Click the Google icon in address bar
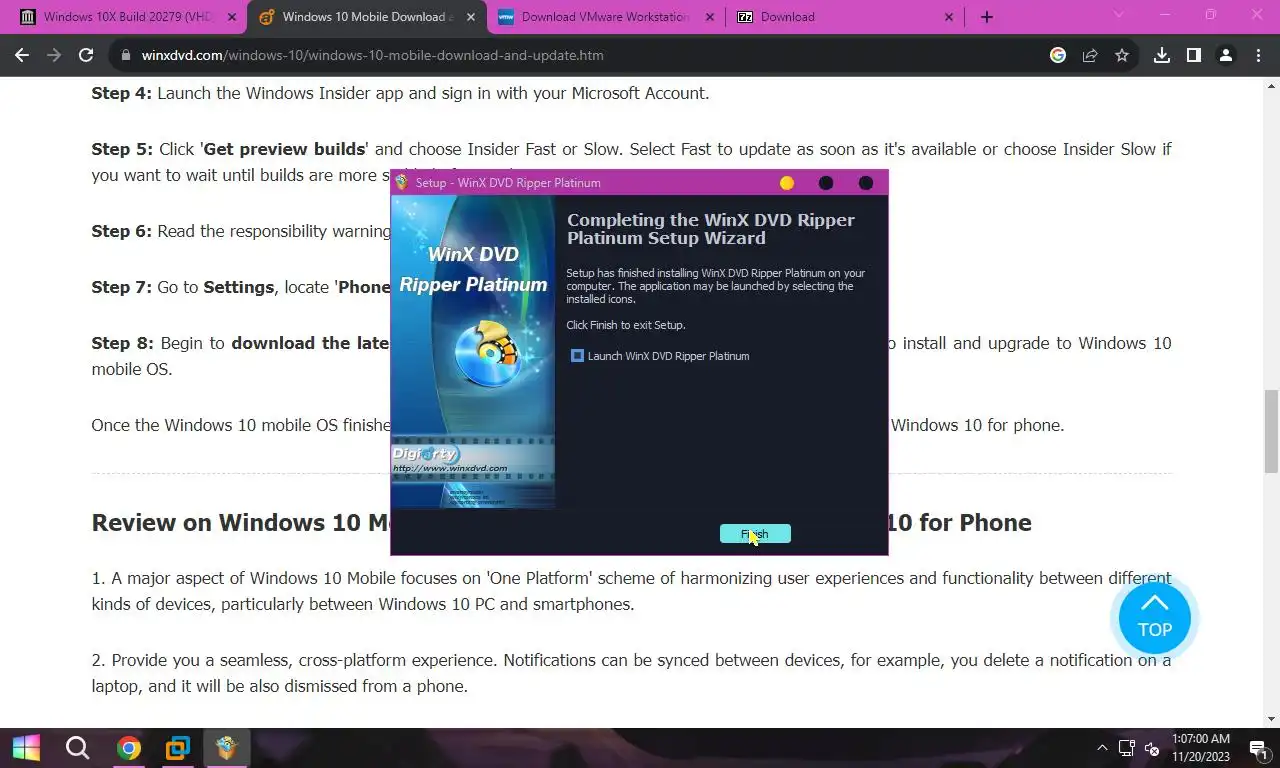 [x=1058, y=55]
